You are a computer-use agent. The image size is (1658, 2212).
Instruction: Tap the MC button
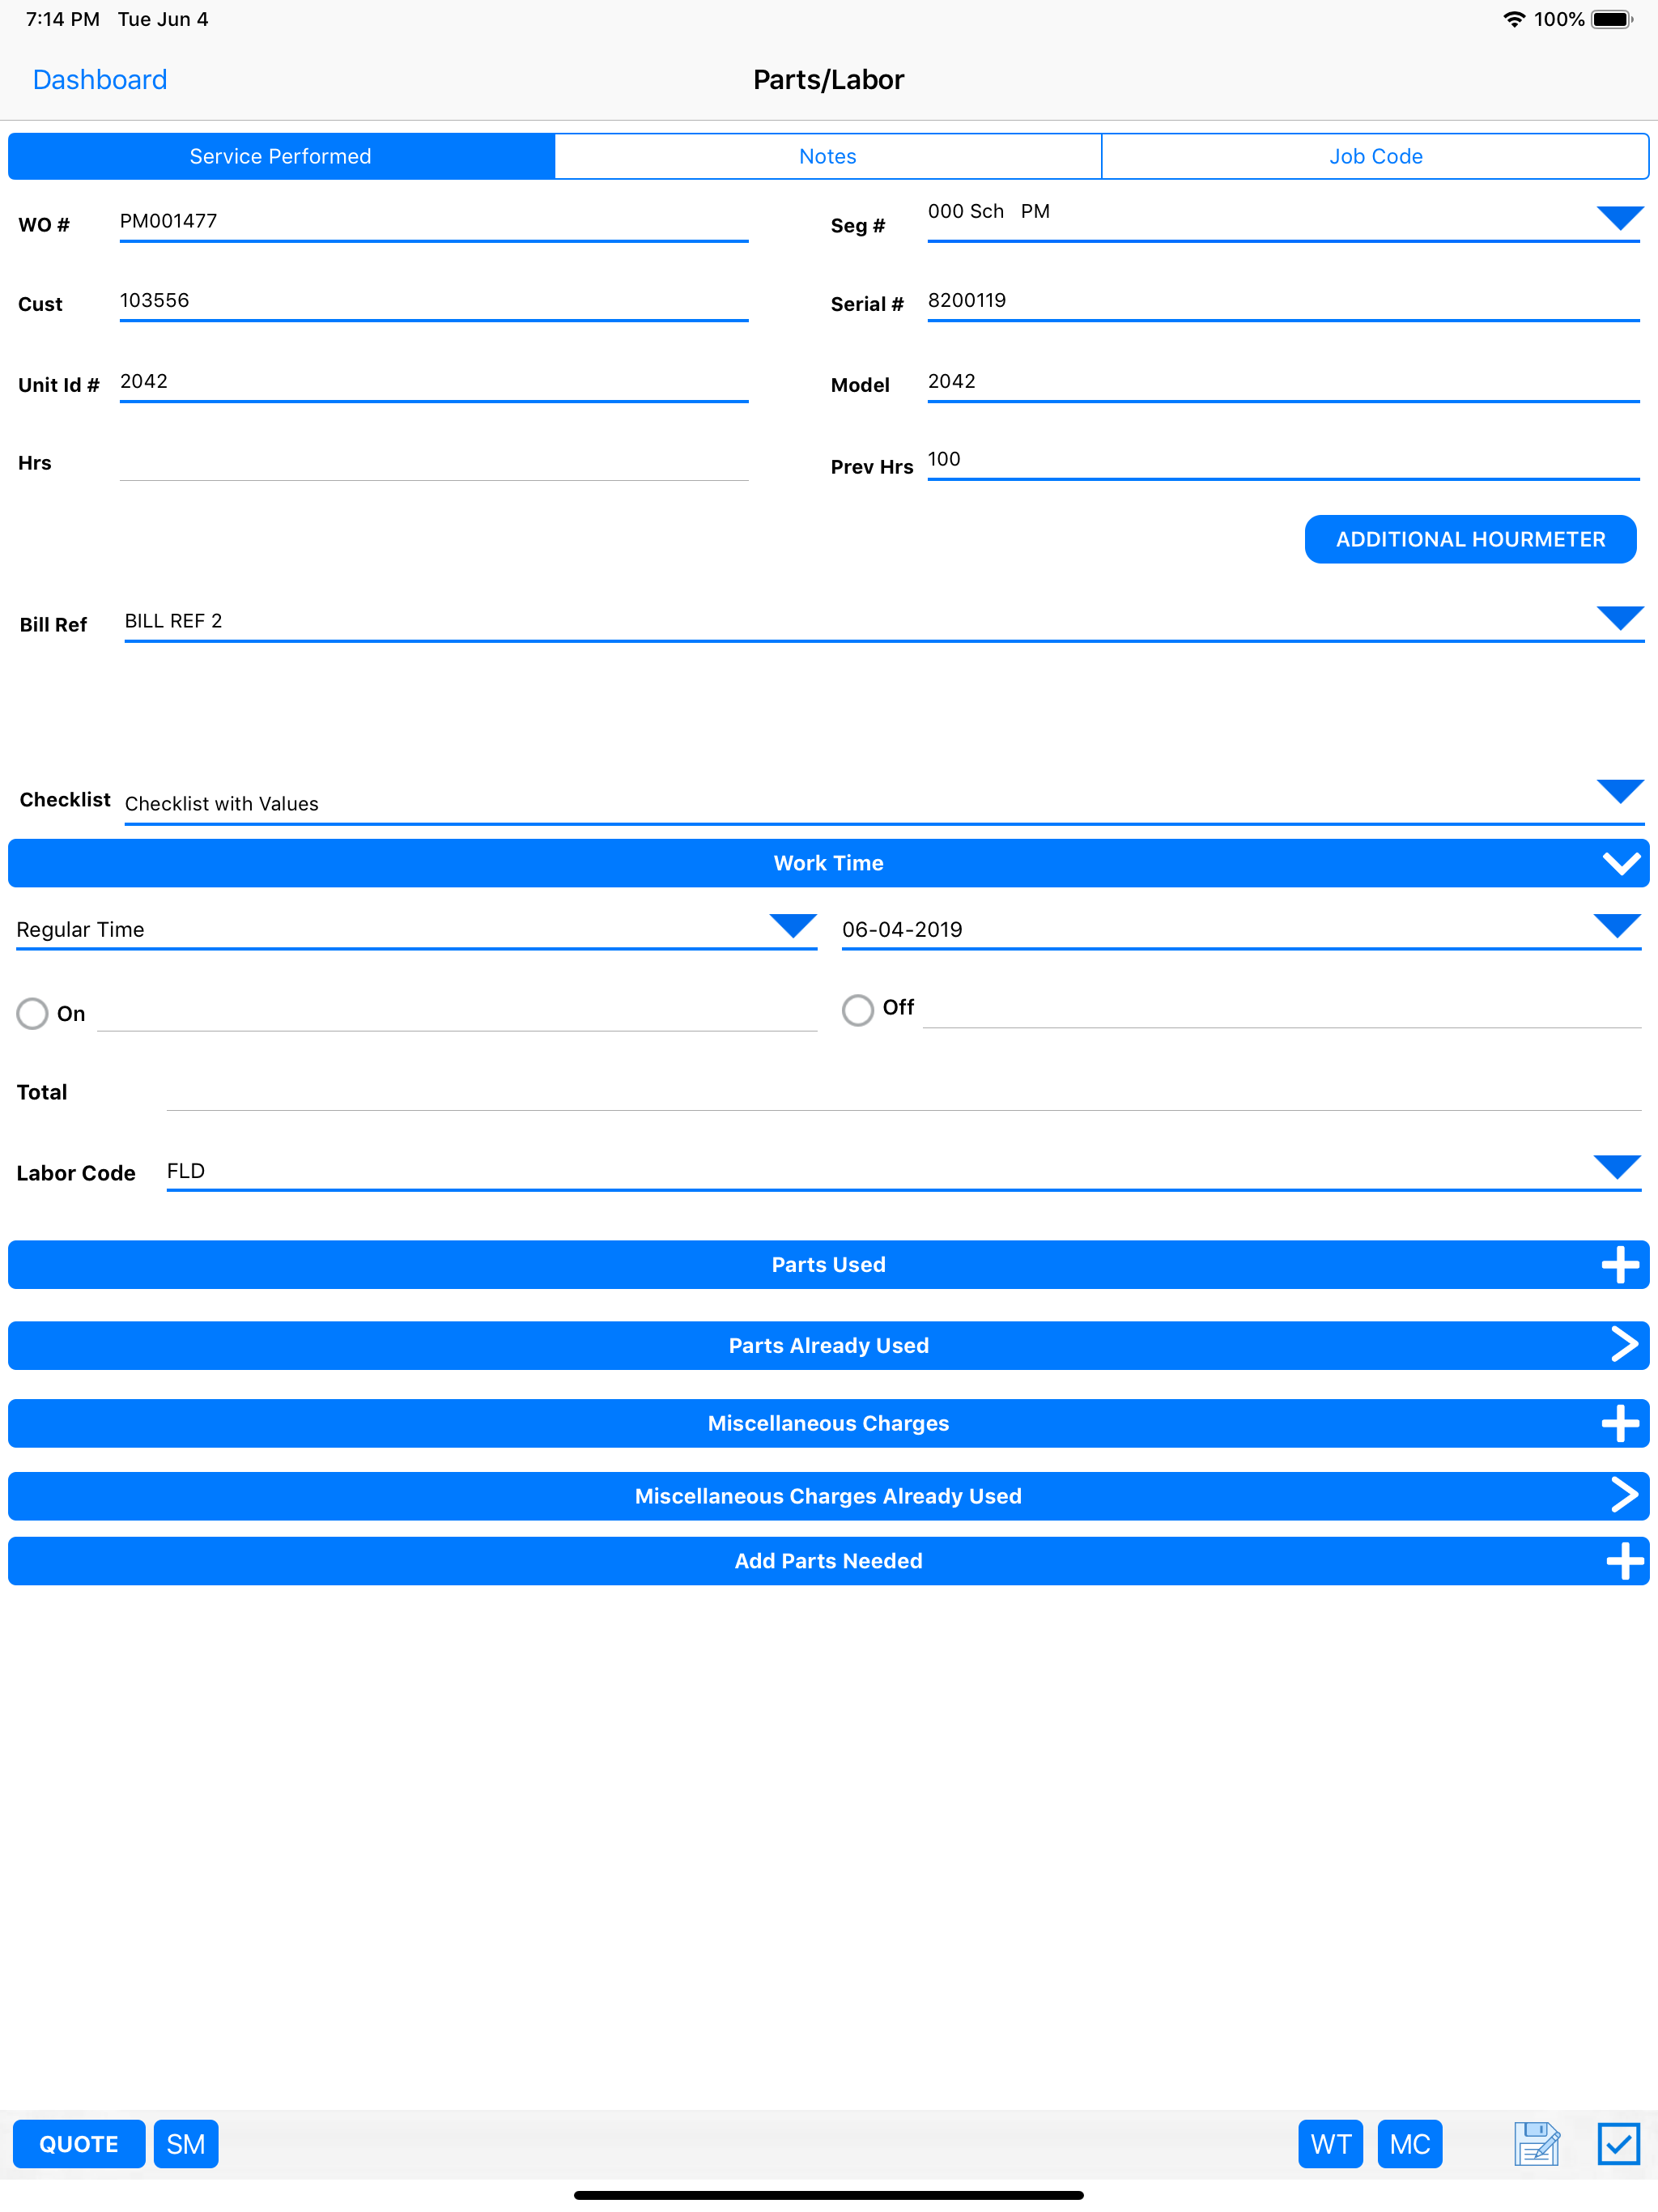[x=1410, y=2143]
